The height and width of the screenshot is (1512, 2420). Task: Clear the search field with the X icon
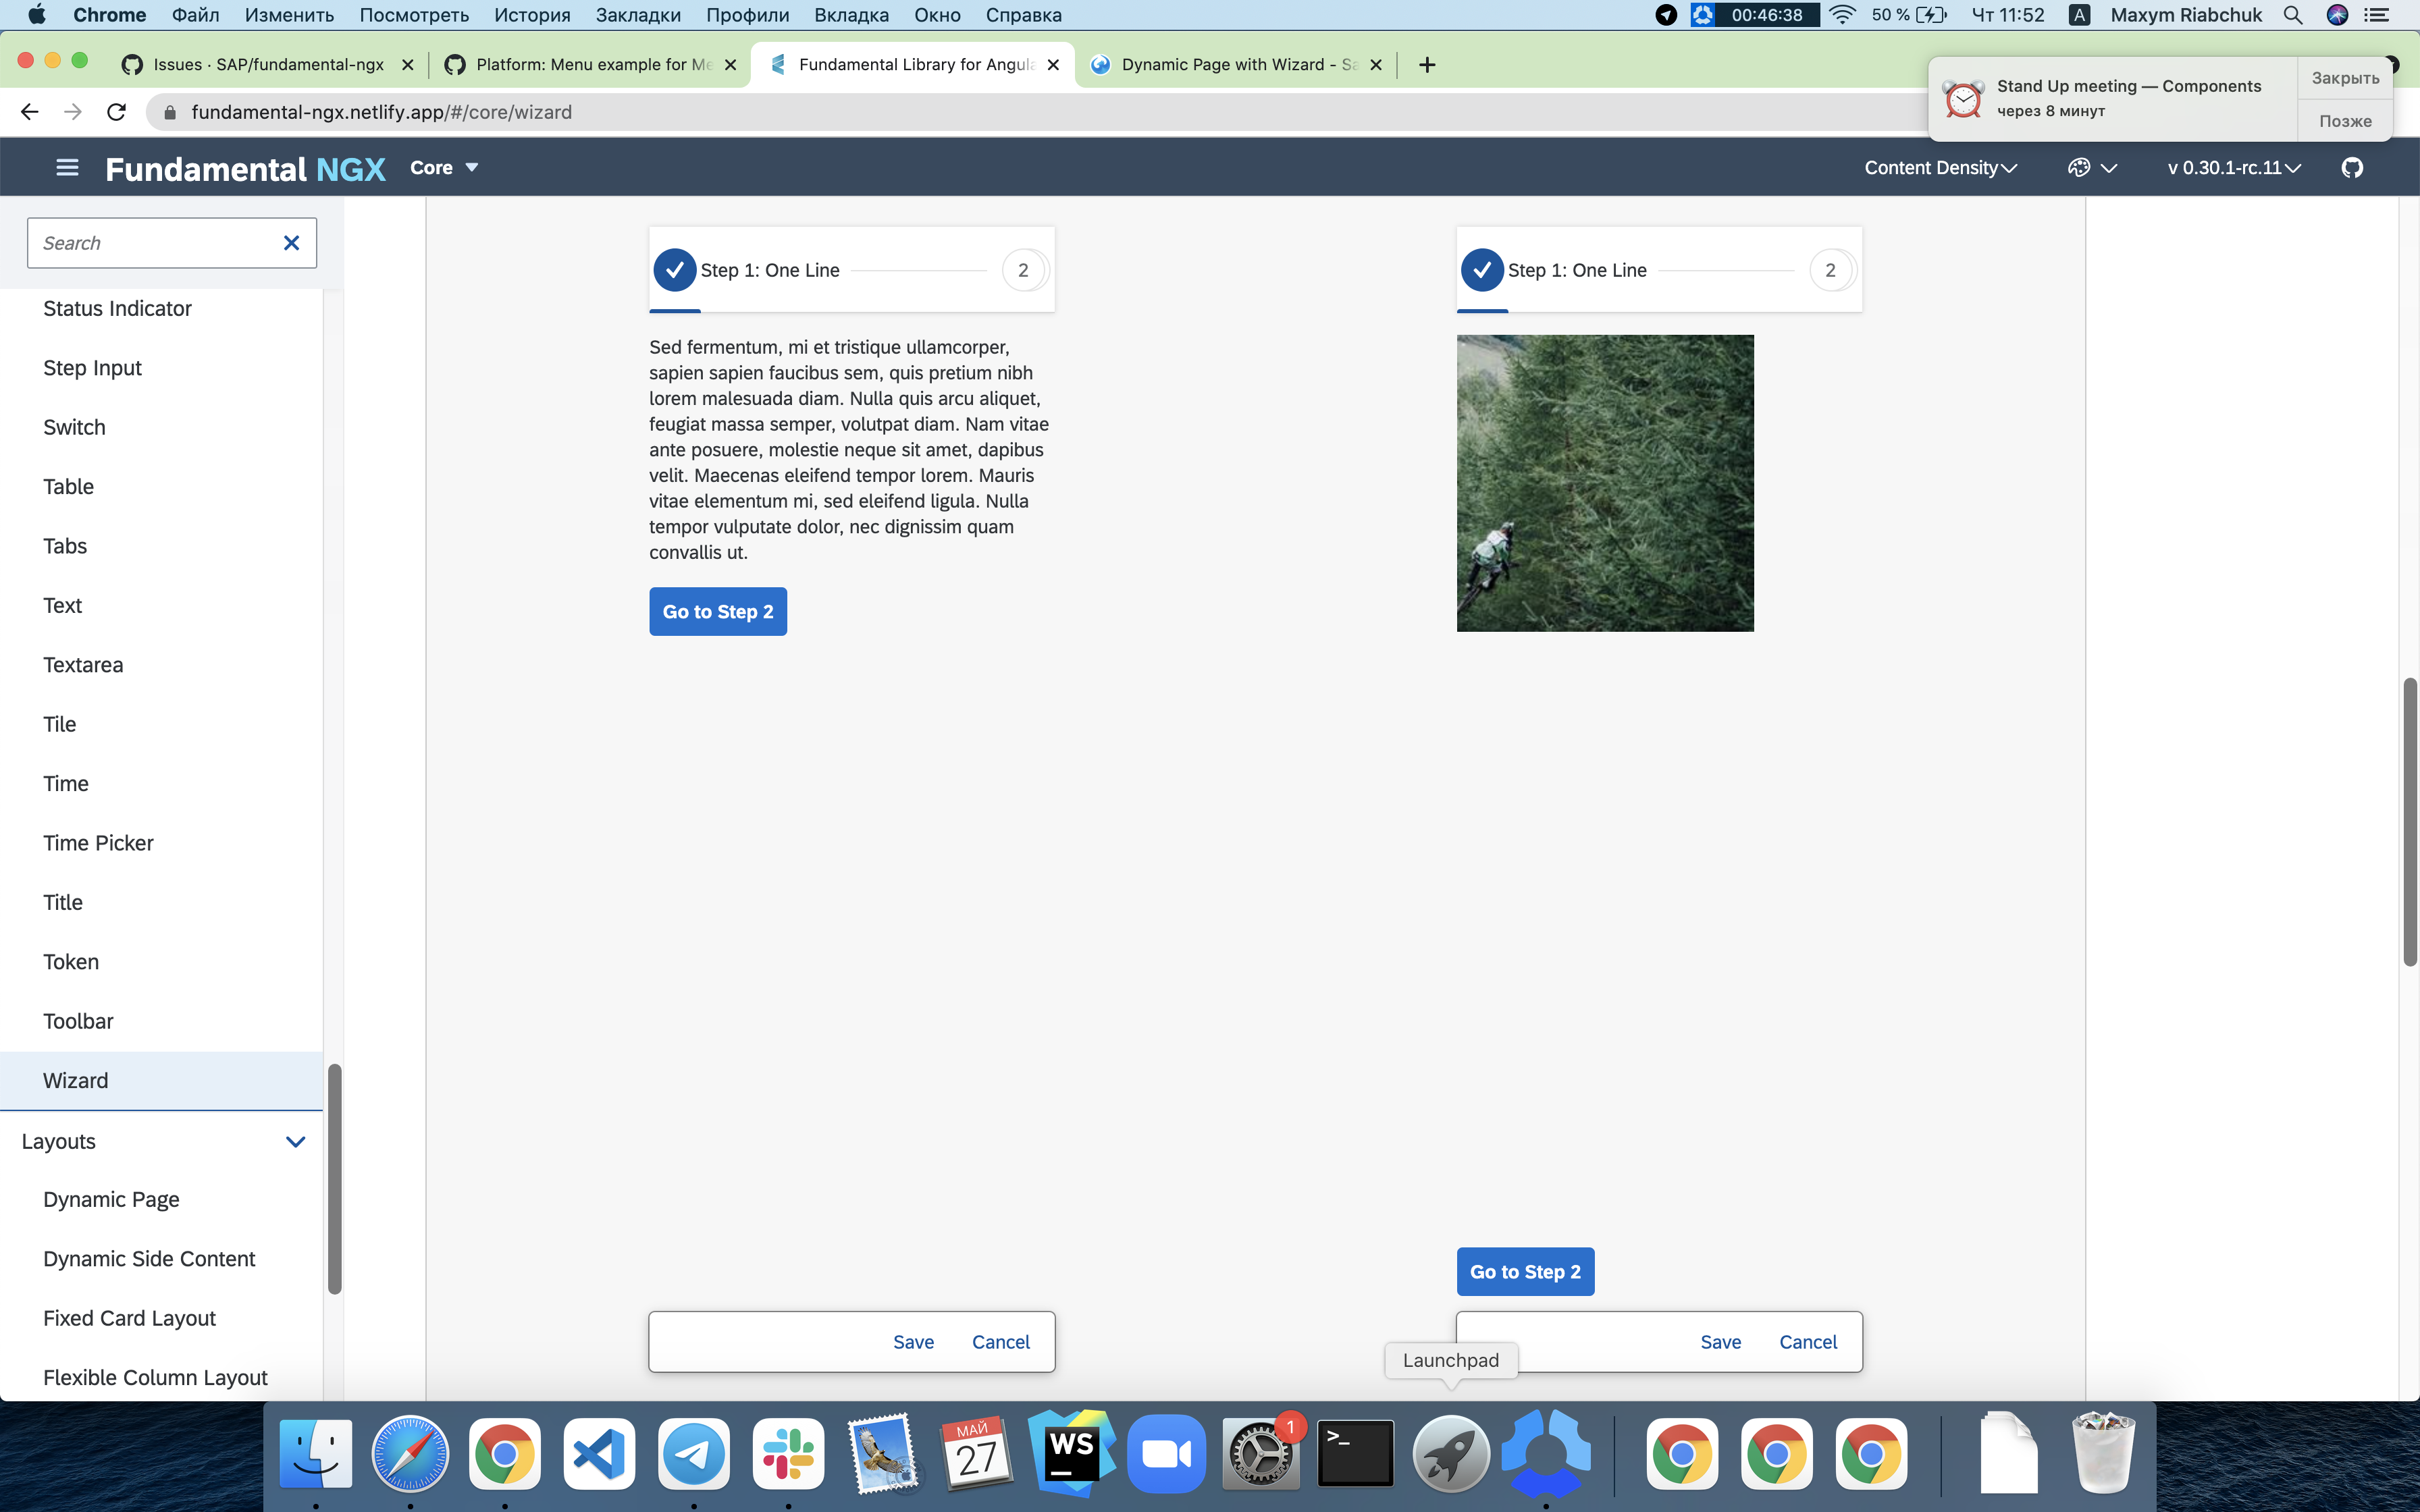tap(291, 243)
